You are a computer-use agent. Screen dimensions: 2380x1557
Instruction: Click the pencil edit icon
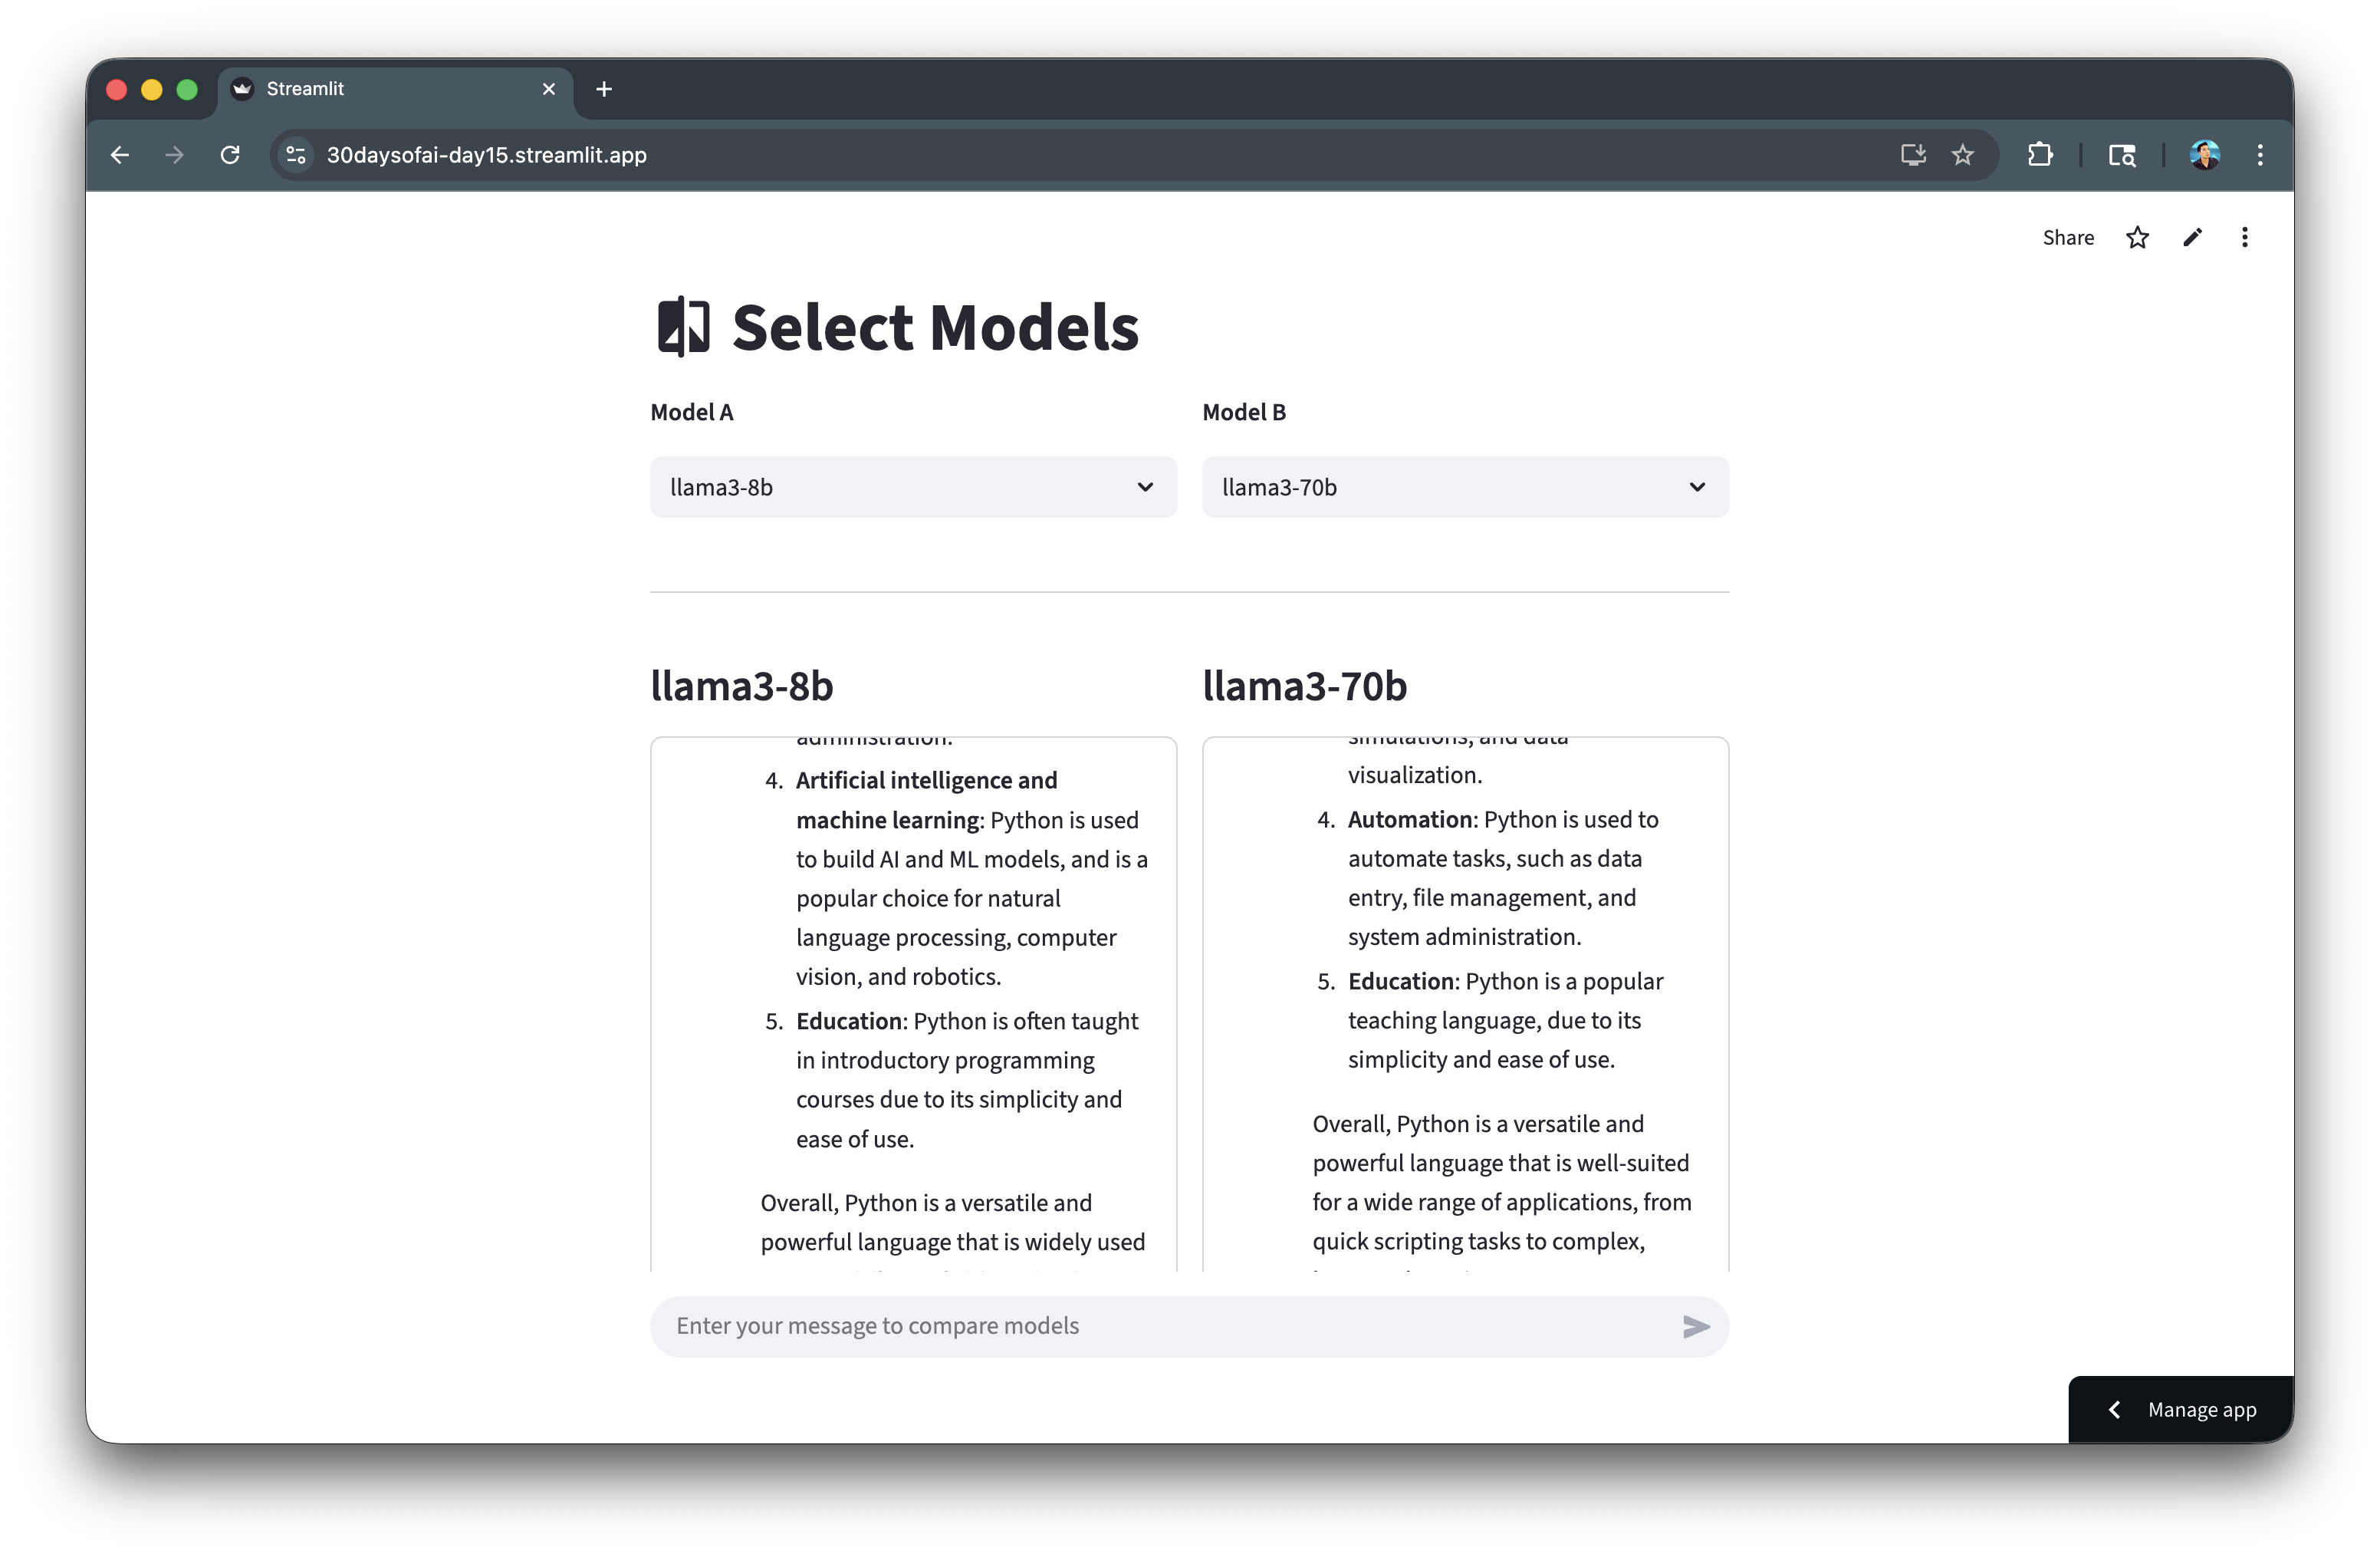[2192, 238]
